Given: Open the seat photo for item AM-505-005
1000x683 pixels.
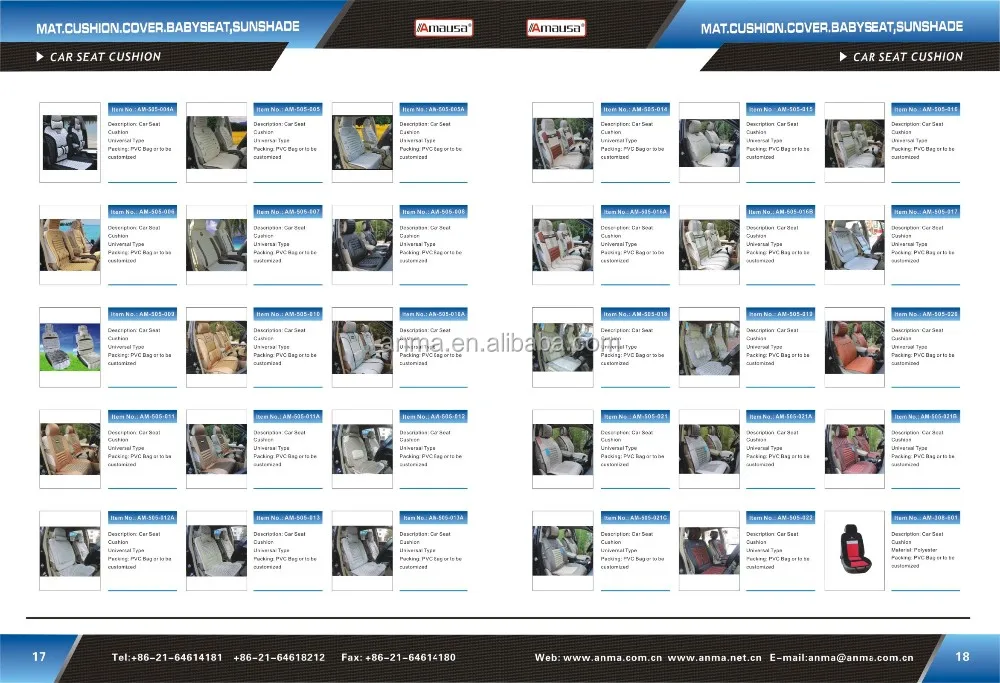Looking at the screenshot, I should pos(217,142).
